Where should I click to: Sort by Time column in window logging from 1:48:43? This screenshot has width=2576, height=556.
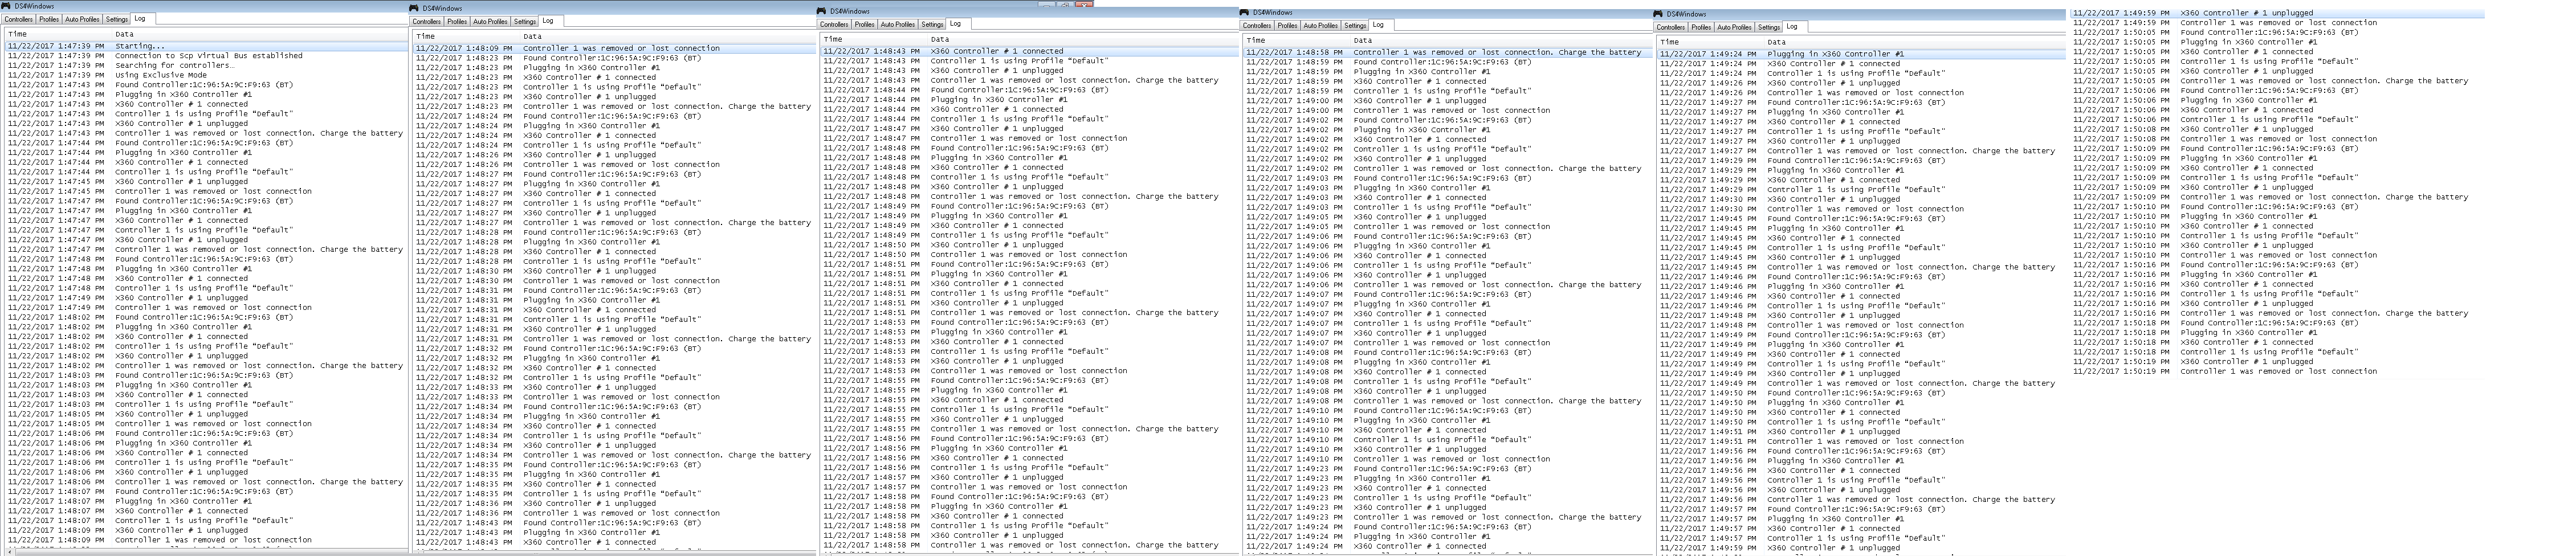click(873, 39)
